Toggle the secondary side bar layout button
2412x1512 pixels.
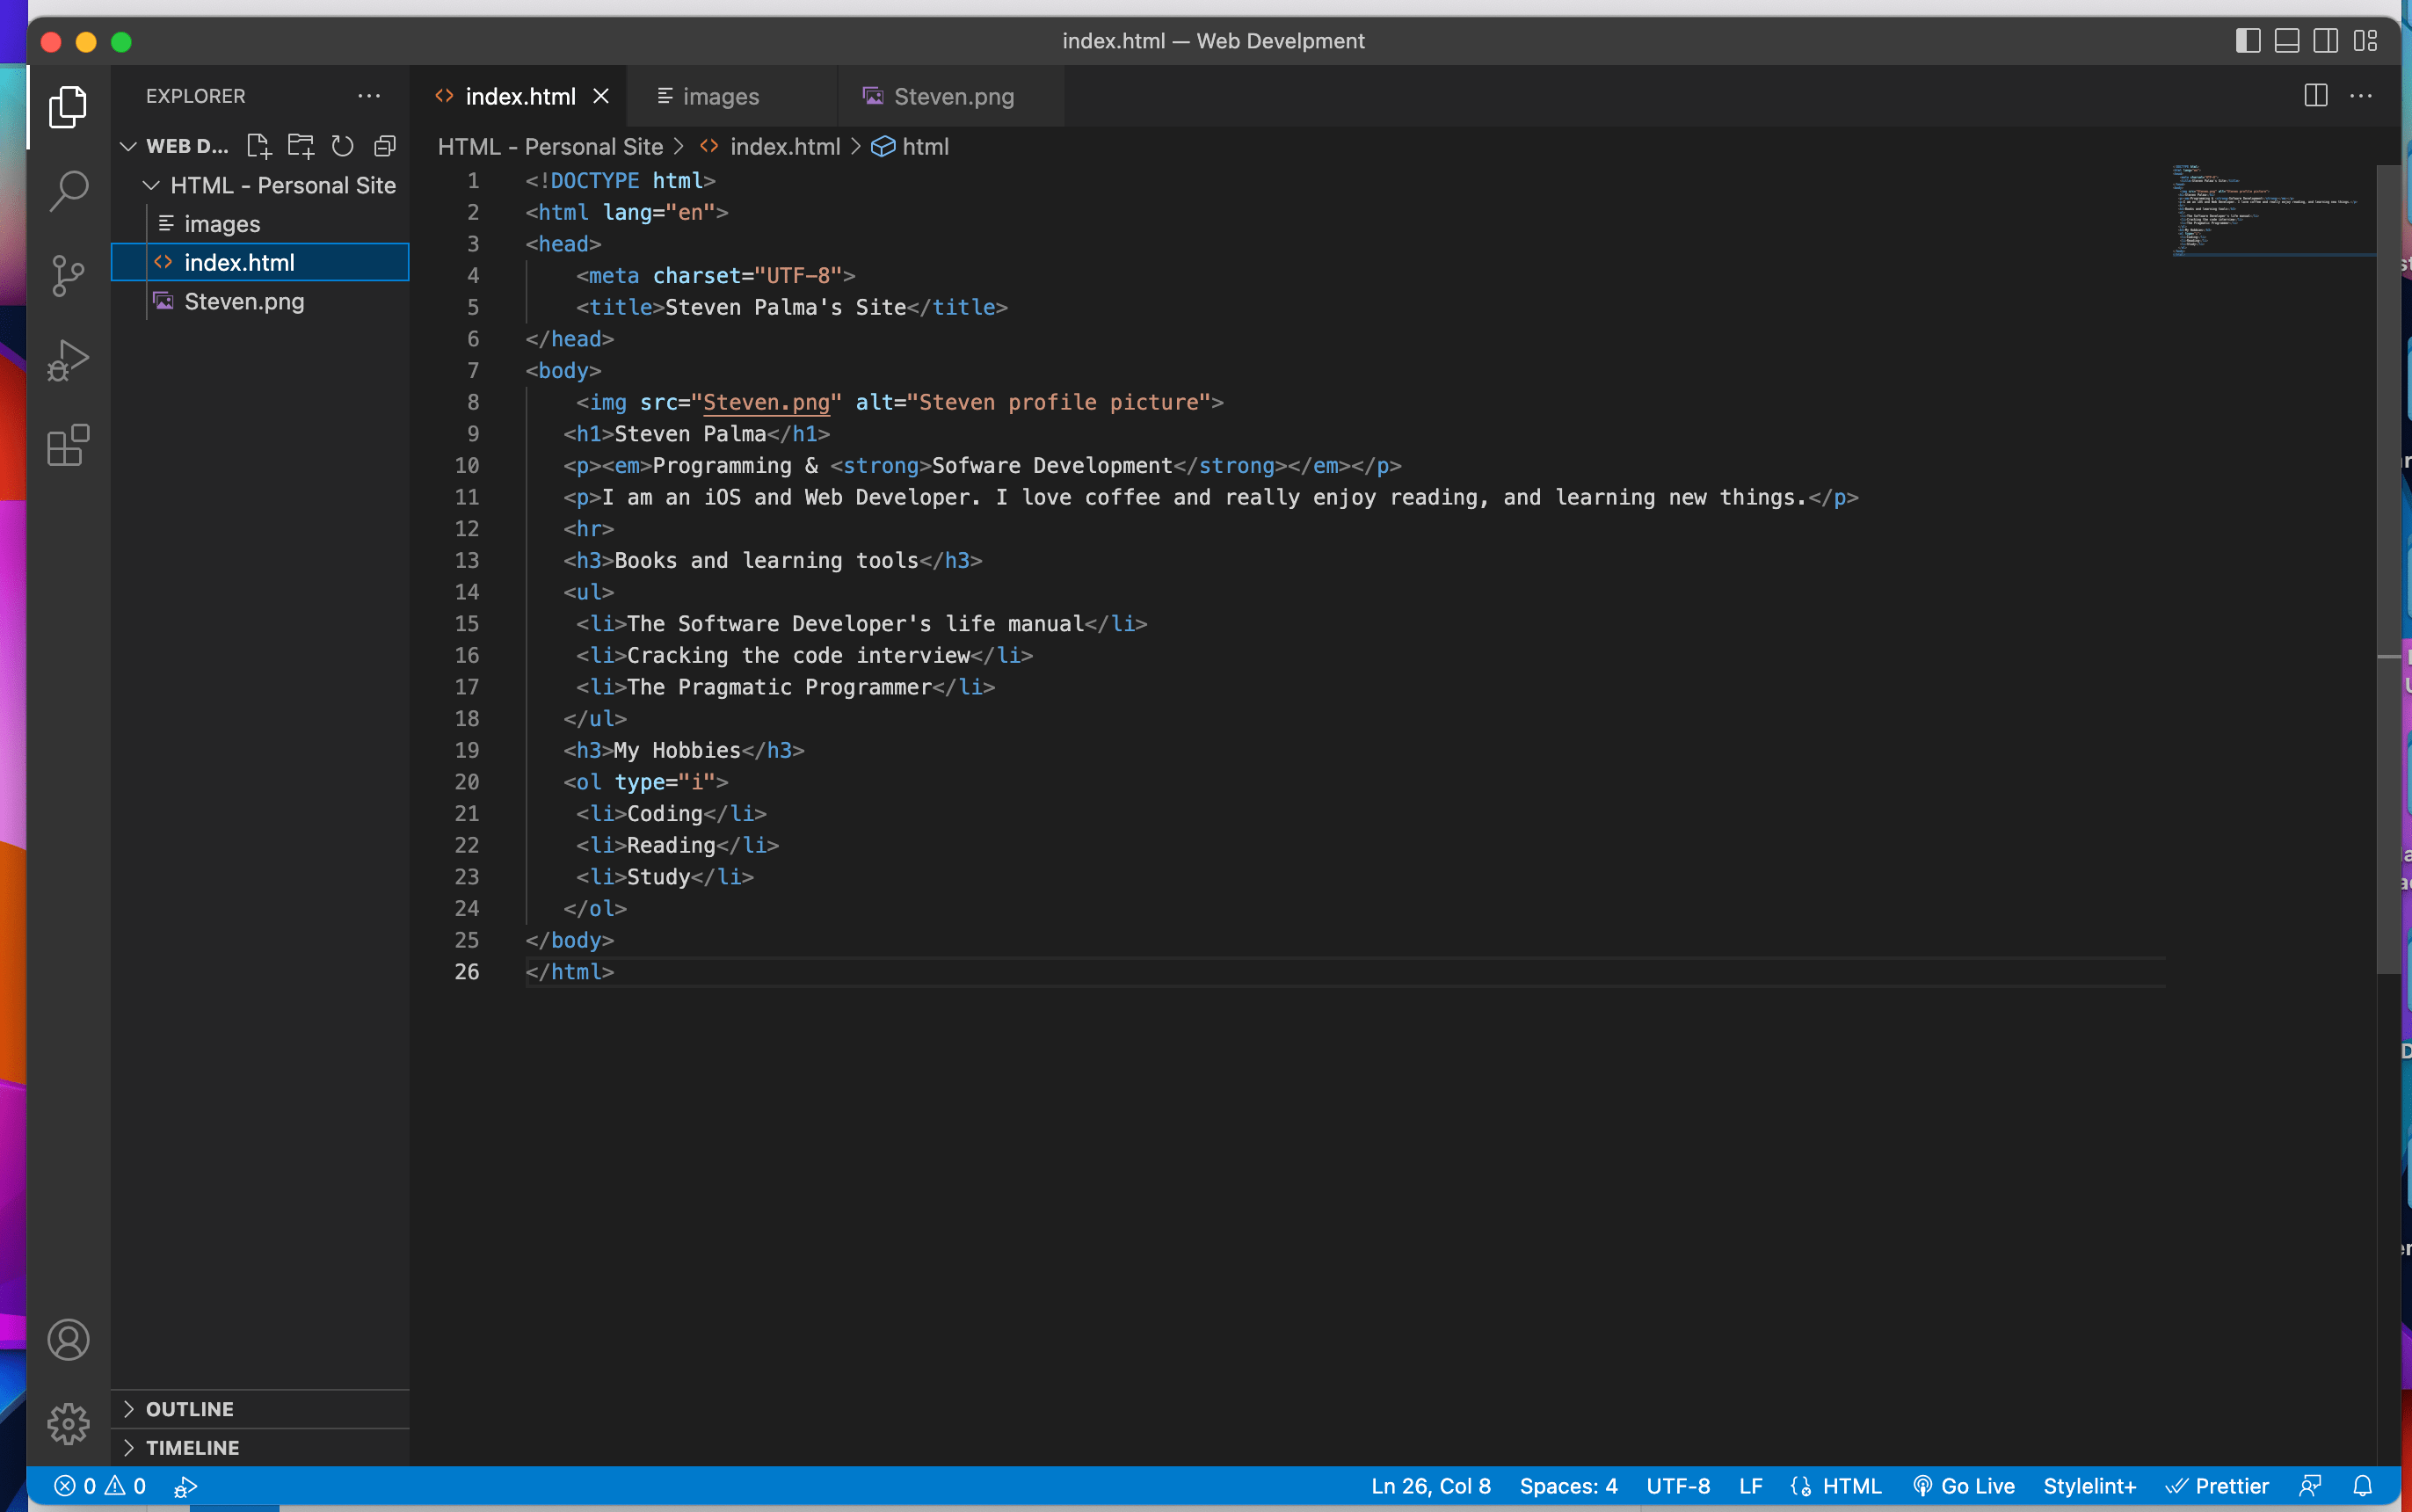tap(2326, 41)
